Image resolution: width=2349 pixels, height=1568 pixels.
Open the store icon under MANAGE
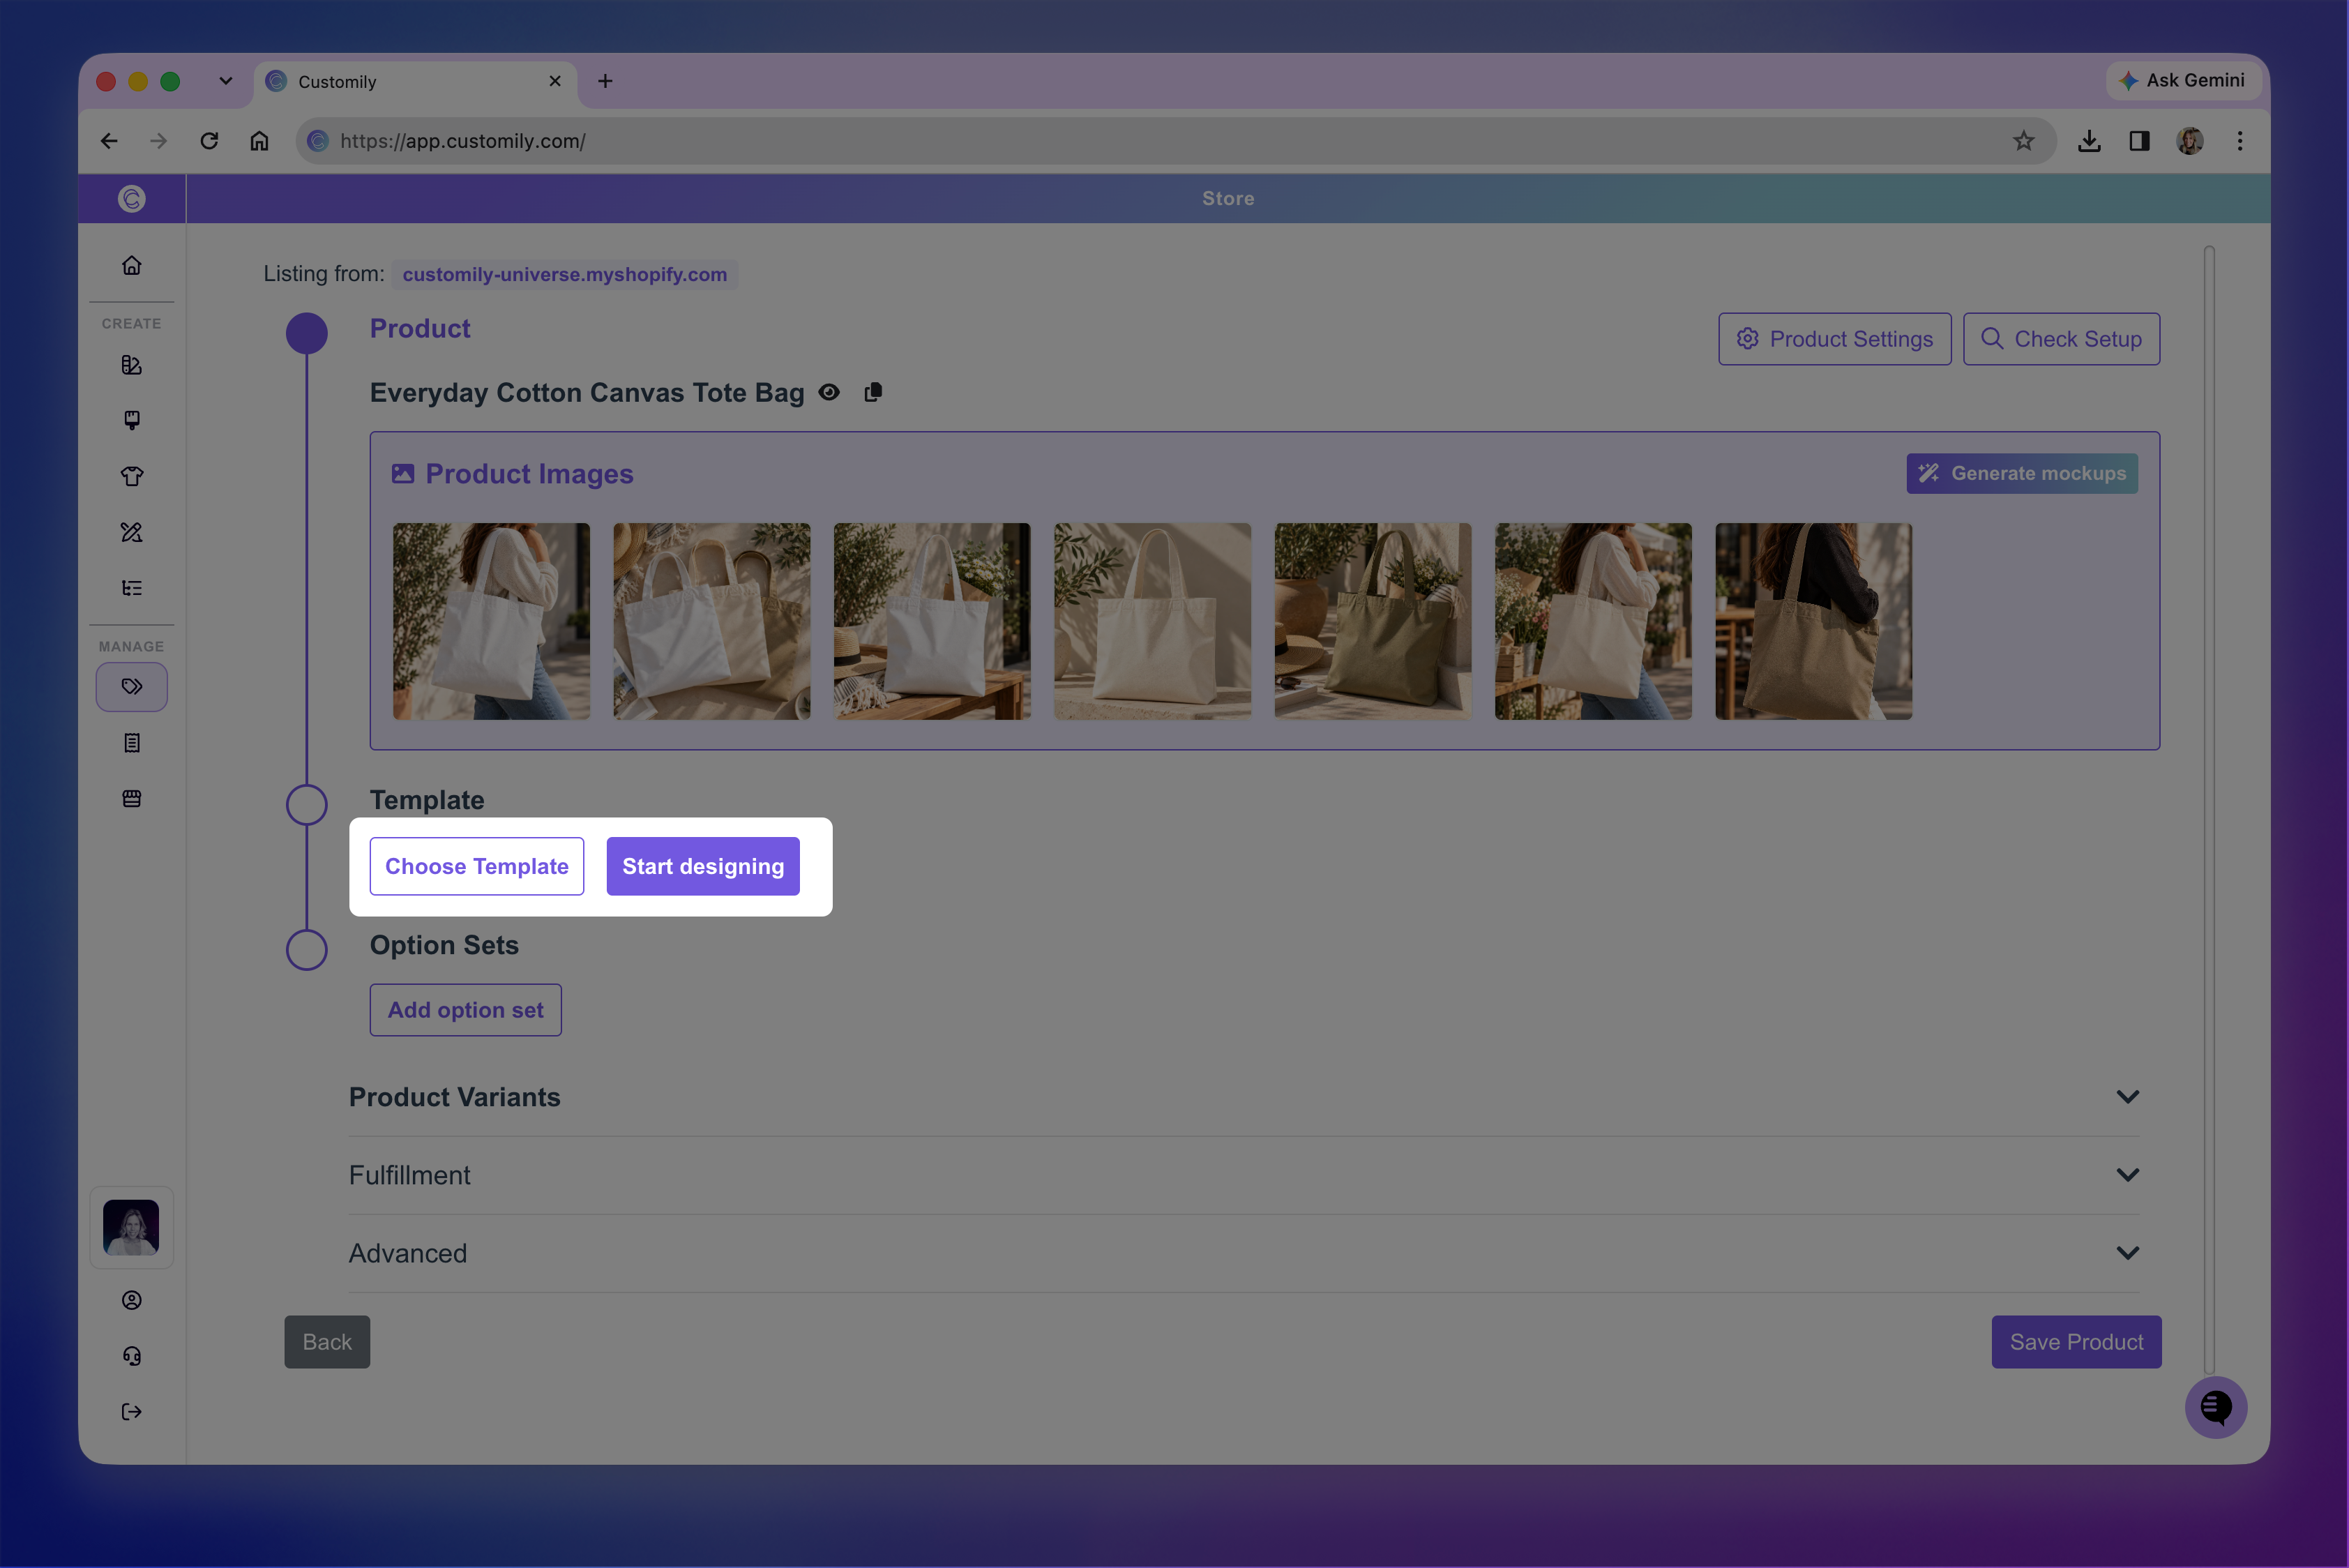[x=131, y=798]
